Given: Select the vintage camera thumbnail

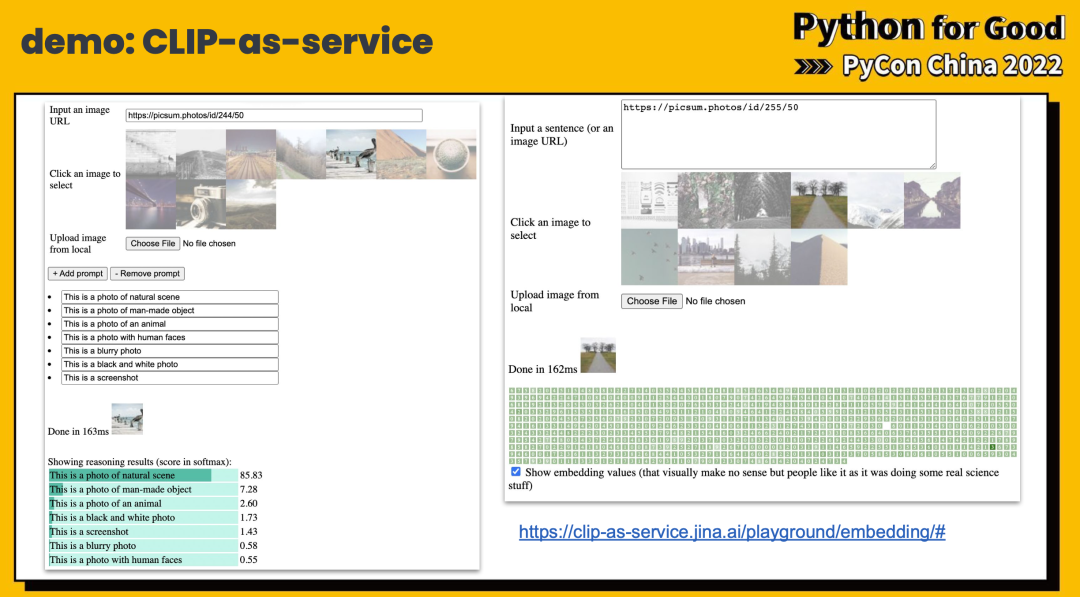Looking at the screenshot, I should (201, 205).
